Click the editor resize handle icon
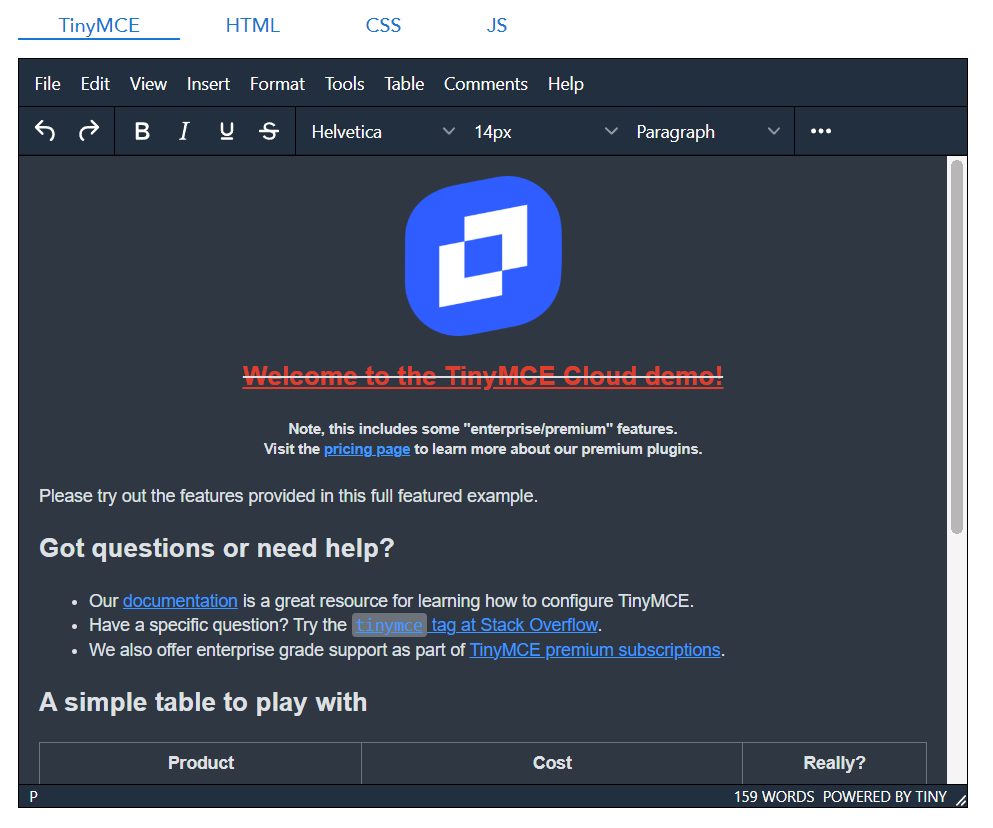 (x=960, y=799)
